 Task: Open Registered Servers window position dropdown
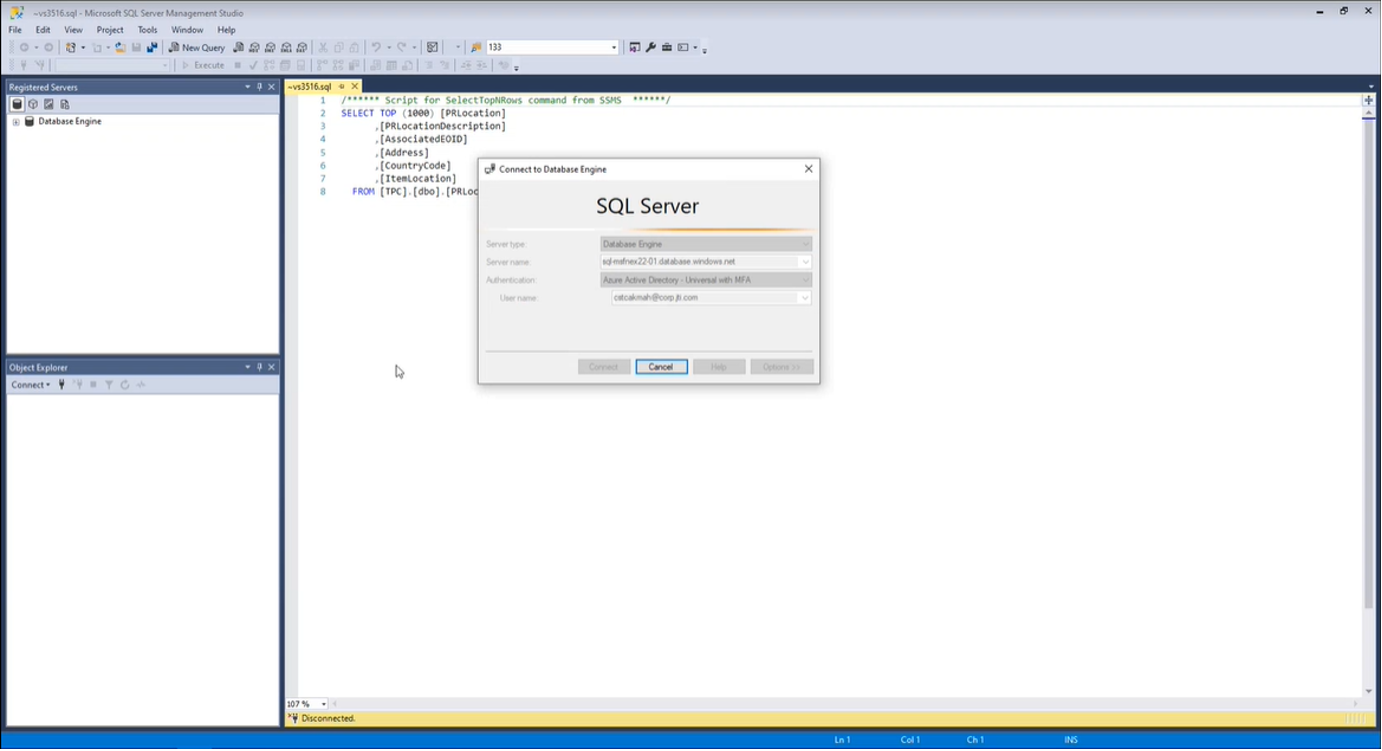tap(247, 87)
